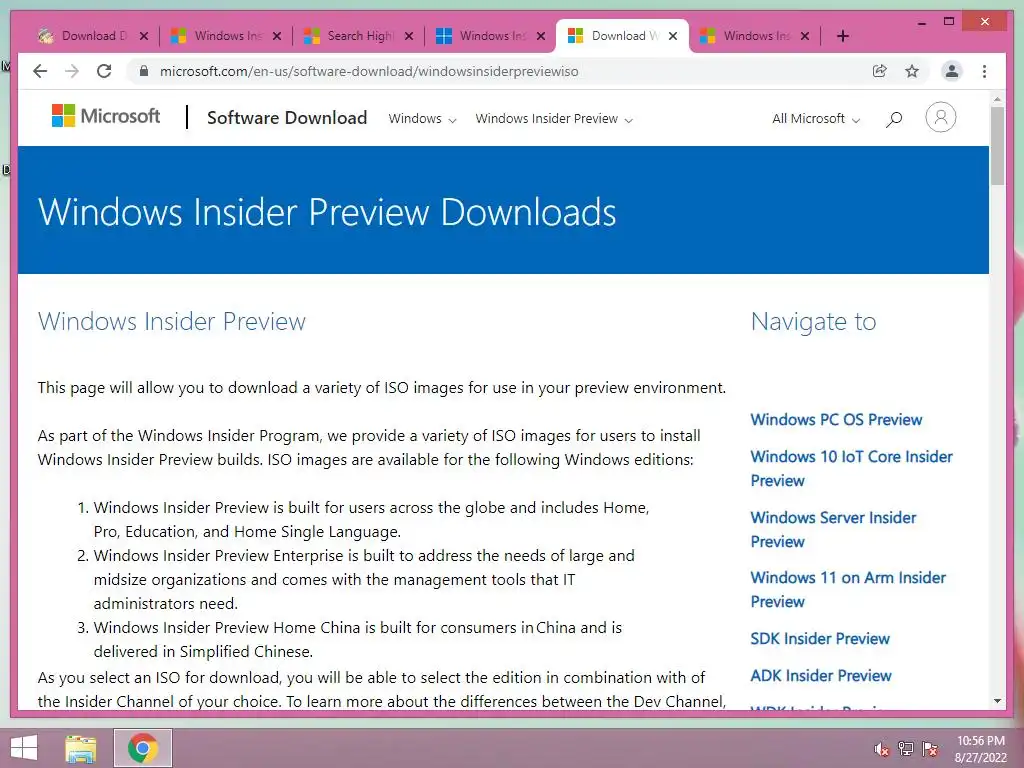This screenshot has height=768, width=1024.
Task: Click the Microsoft logo
Action: click(x=106, y=116)
